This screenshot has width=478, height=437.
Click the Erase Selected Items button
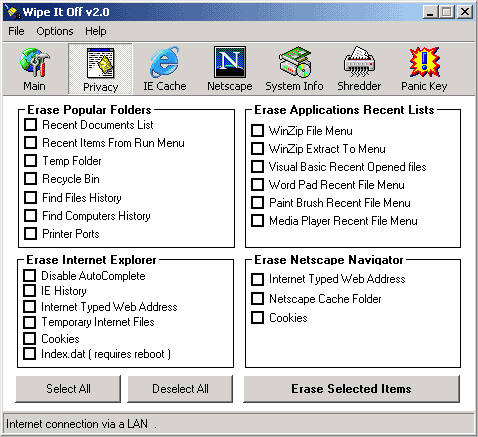click(x=351, y=389)
